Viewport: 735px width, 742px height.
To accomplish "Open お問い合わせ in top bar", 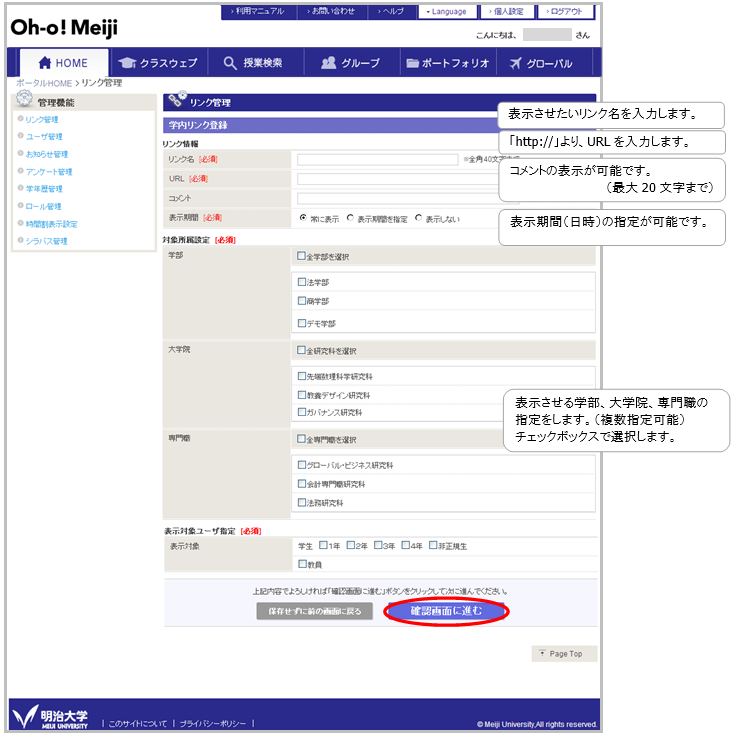I will (x=332, y=11).
